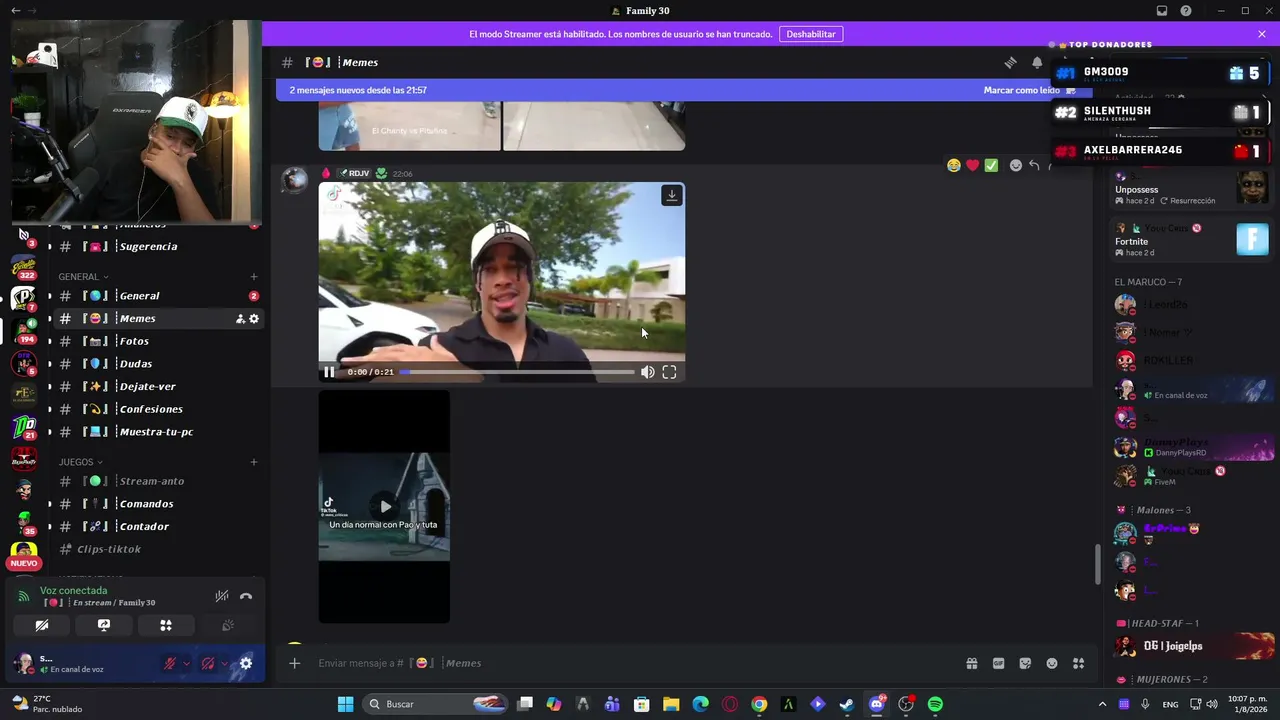Screen dimensions: 1280x720
Task: Click the message input for Memes
Action: click(x=630, y=663)
